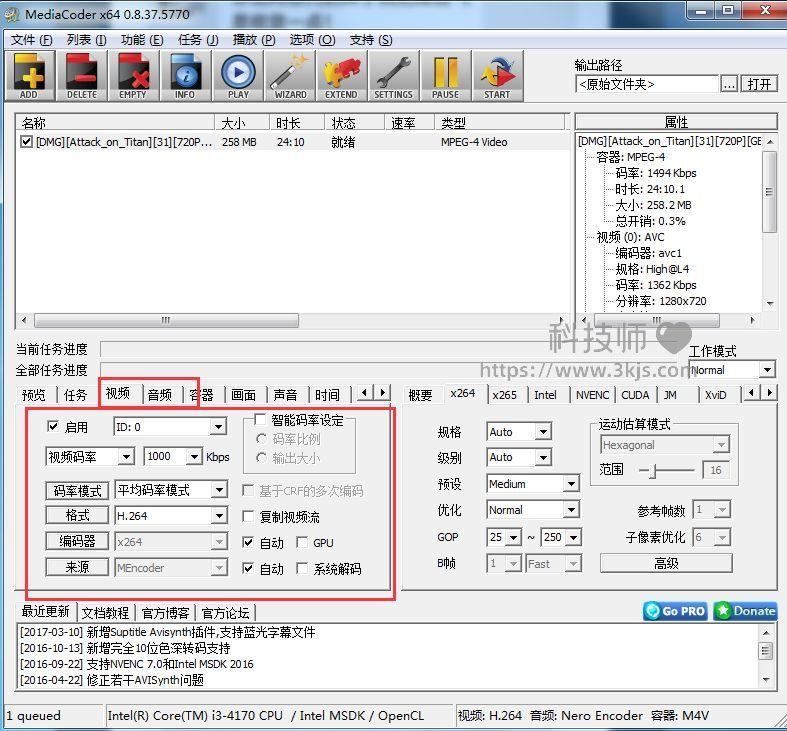Click the 来源 button
Screen dimensions: 787x731
click(77, 567)
